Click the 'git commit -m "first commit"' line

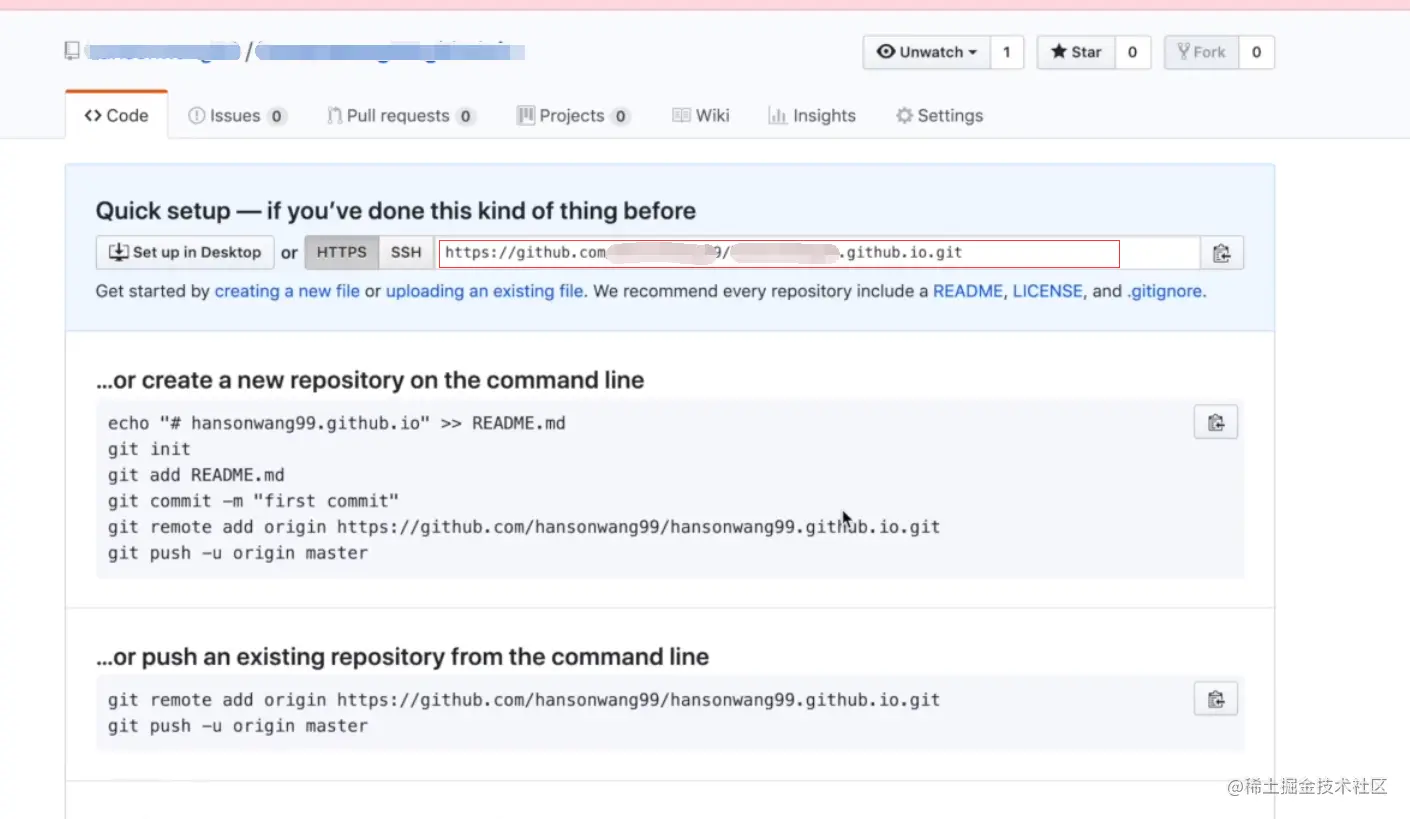(254, 501)
